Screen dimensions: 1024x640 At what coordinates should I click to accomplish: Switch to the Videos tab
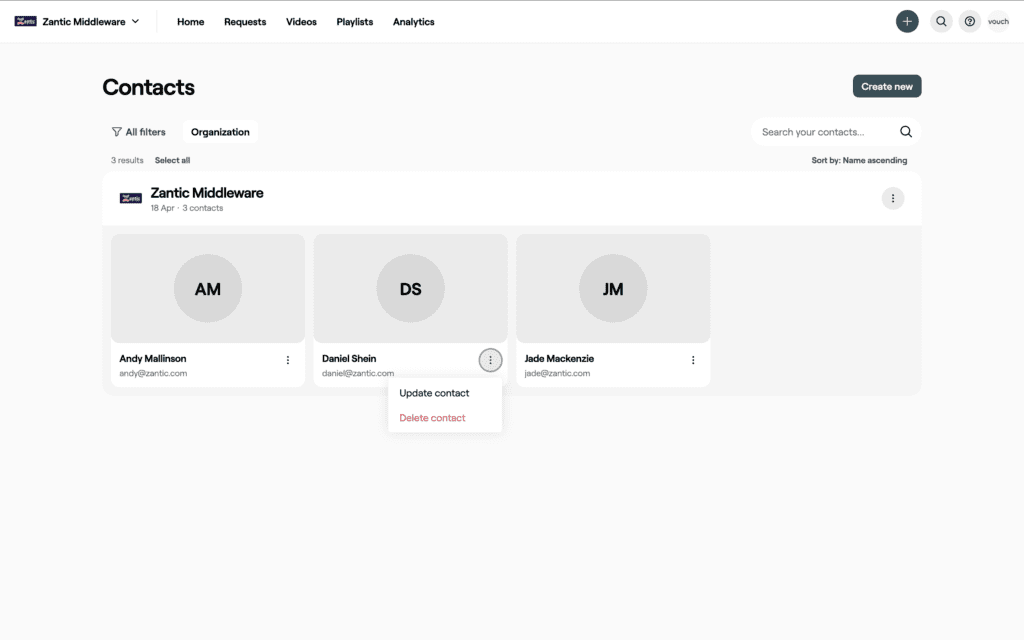pos(301,22)
